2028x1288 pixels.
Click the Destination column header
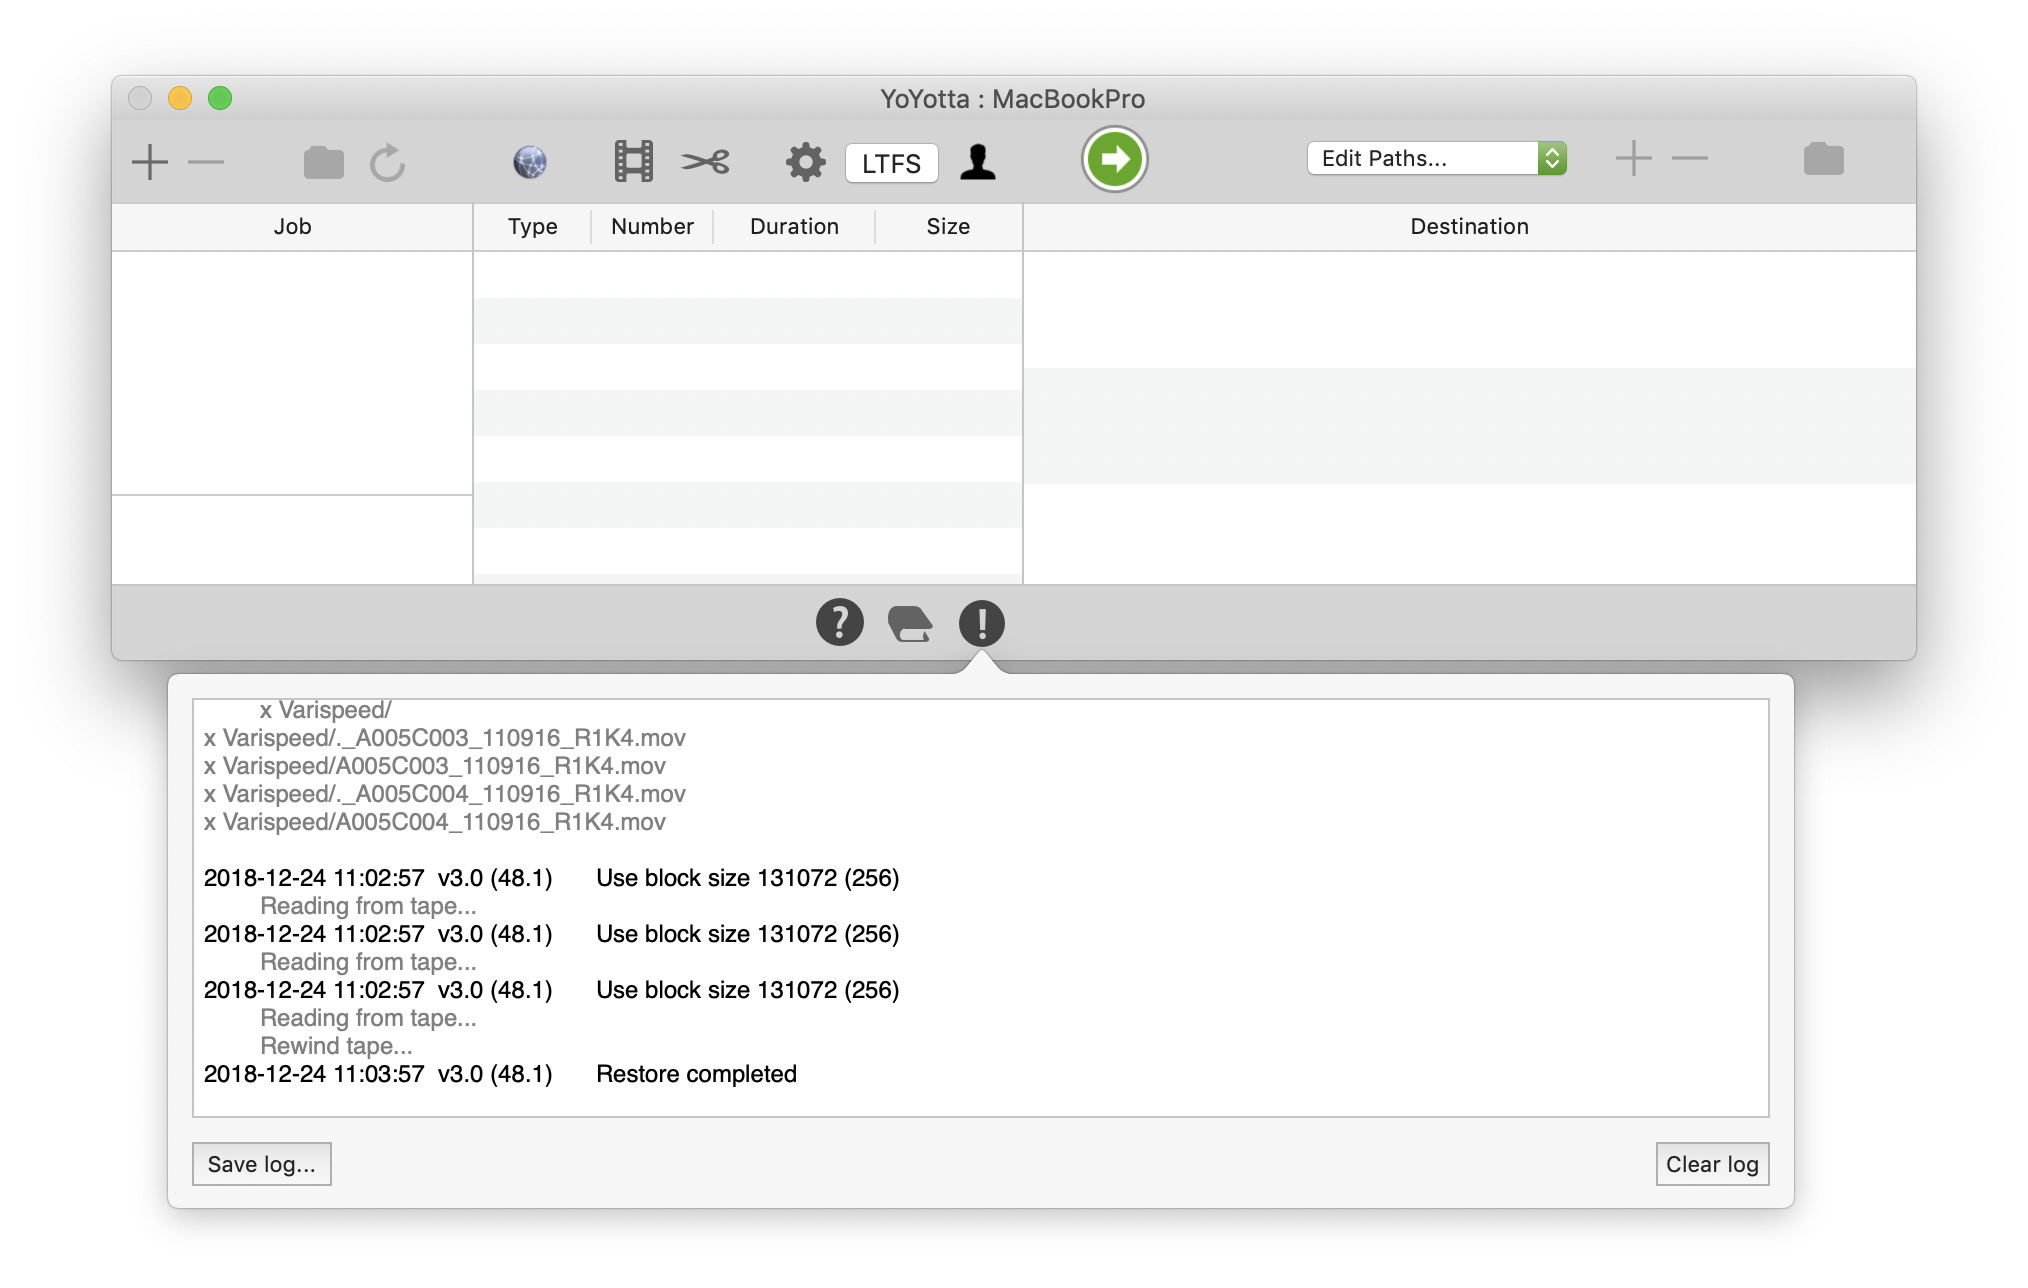pos(1469,226)
